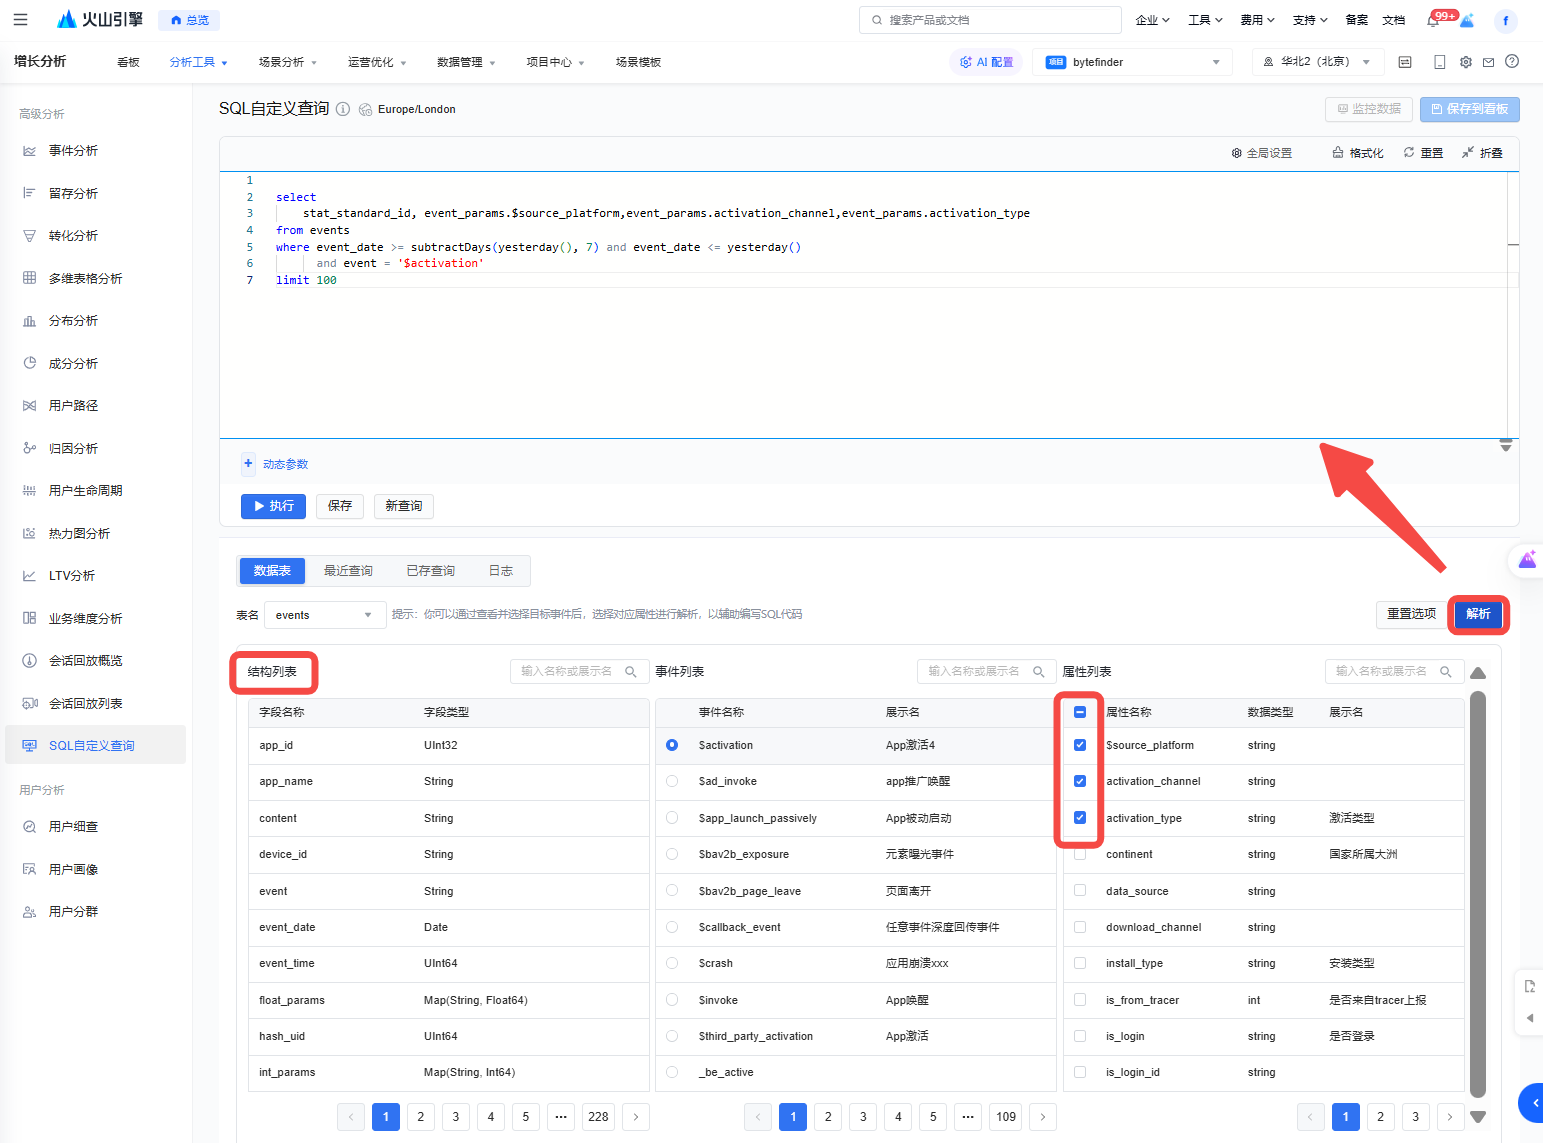Toggle select-all checkbox in 属性列表 header
This screenshot has height=1143, width=1543.
pyautogui.click(x=1080, y=712)
